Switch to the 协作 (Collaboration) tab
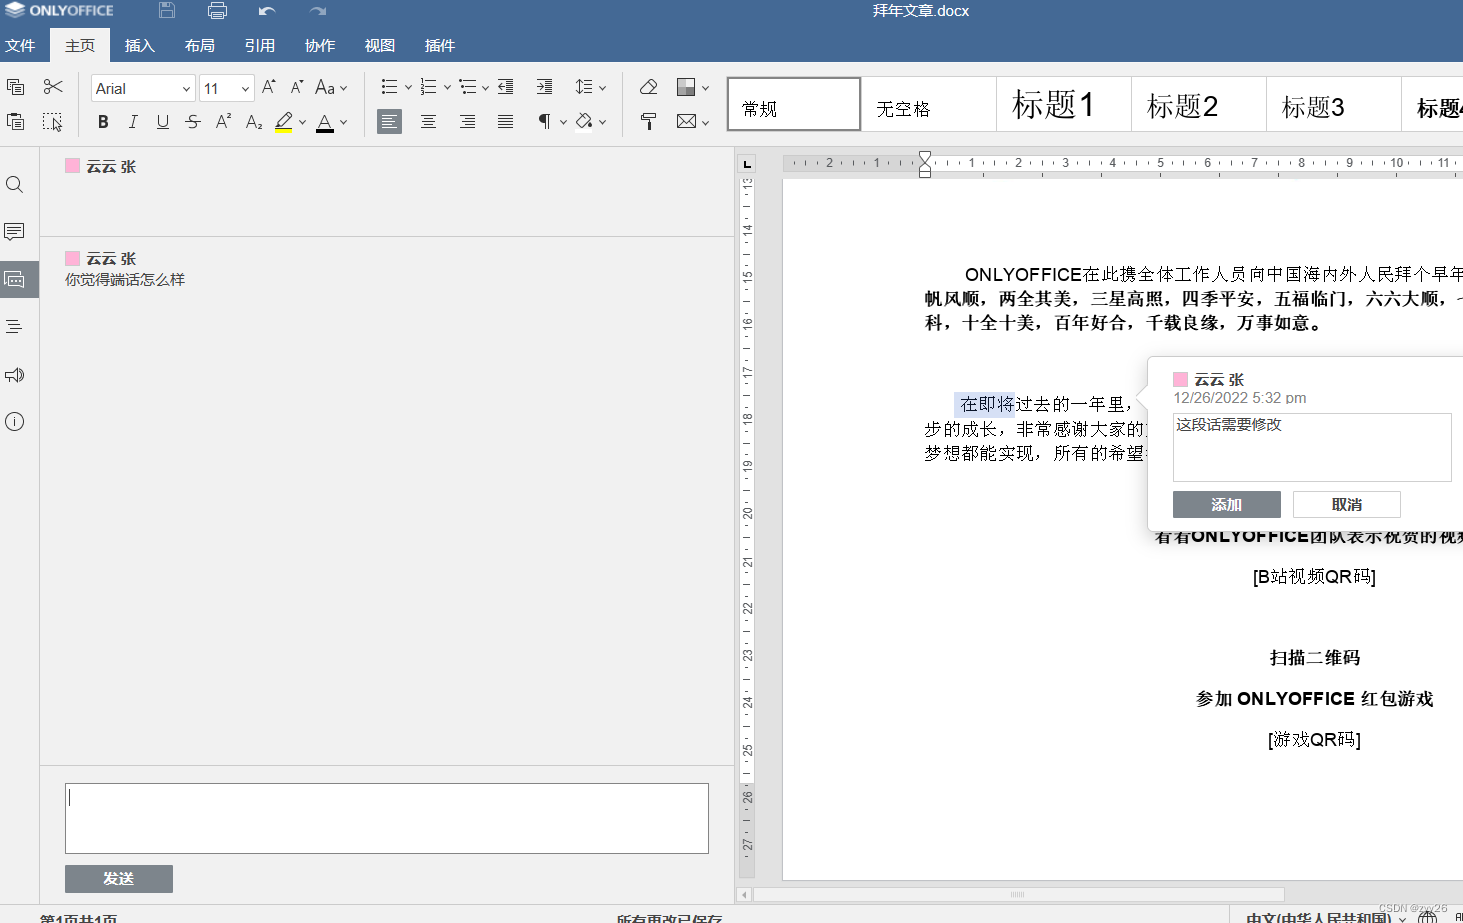This screenshot has width=1463, height=923. (x=320, y=45)
